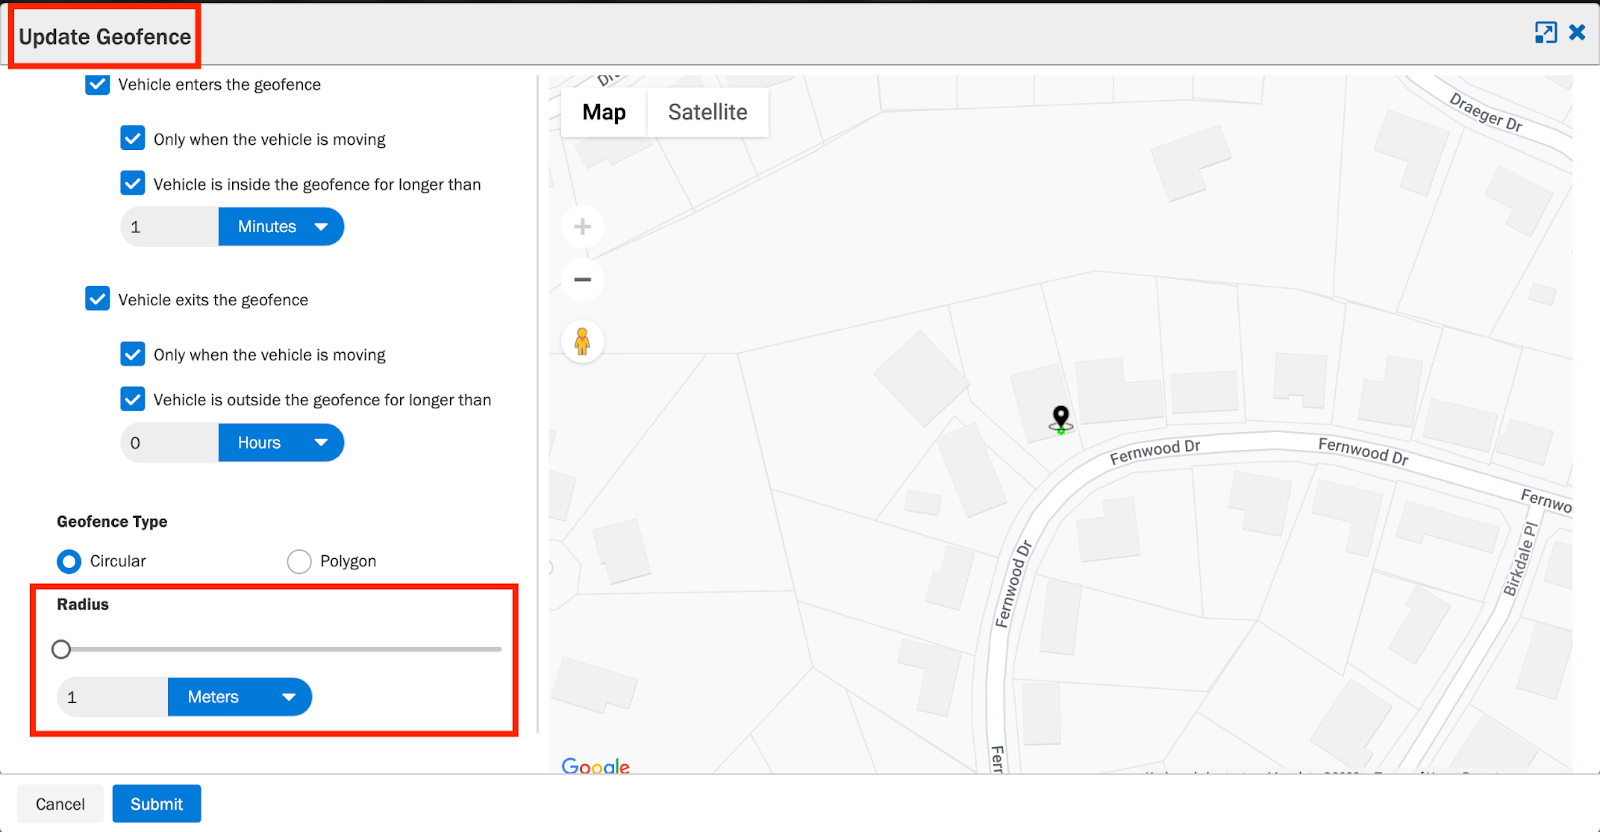
Task: Toggle Vehicle is outside the geofence for longer than
Action: (132, 399)
